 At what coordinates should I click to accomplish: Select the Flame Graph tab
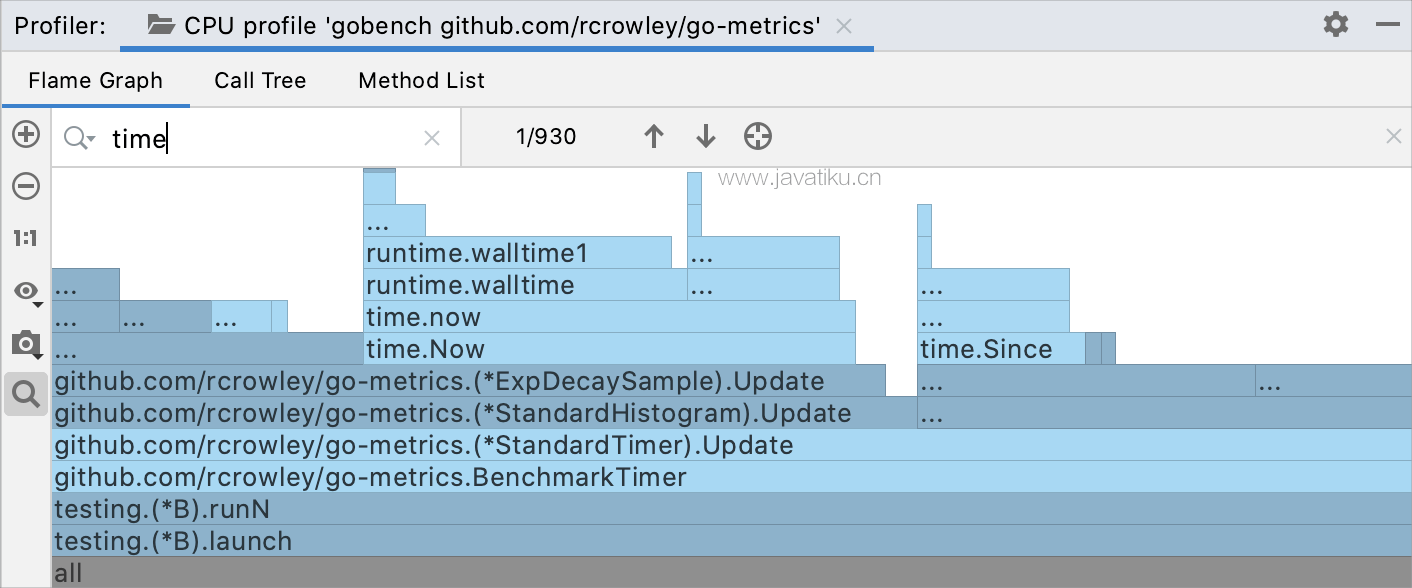click(96, 81)
